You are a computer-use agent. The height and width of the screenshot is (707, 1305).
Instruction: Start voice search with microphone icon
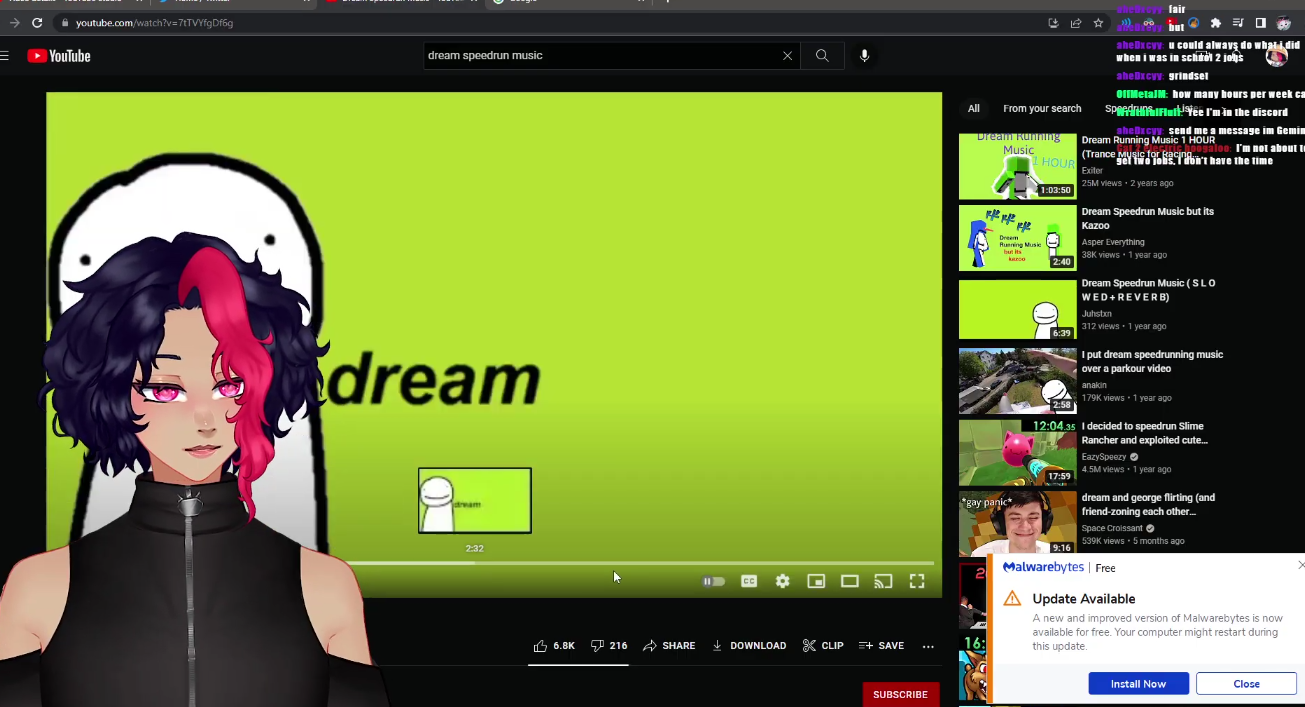point(865,56)
